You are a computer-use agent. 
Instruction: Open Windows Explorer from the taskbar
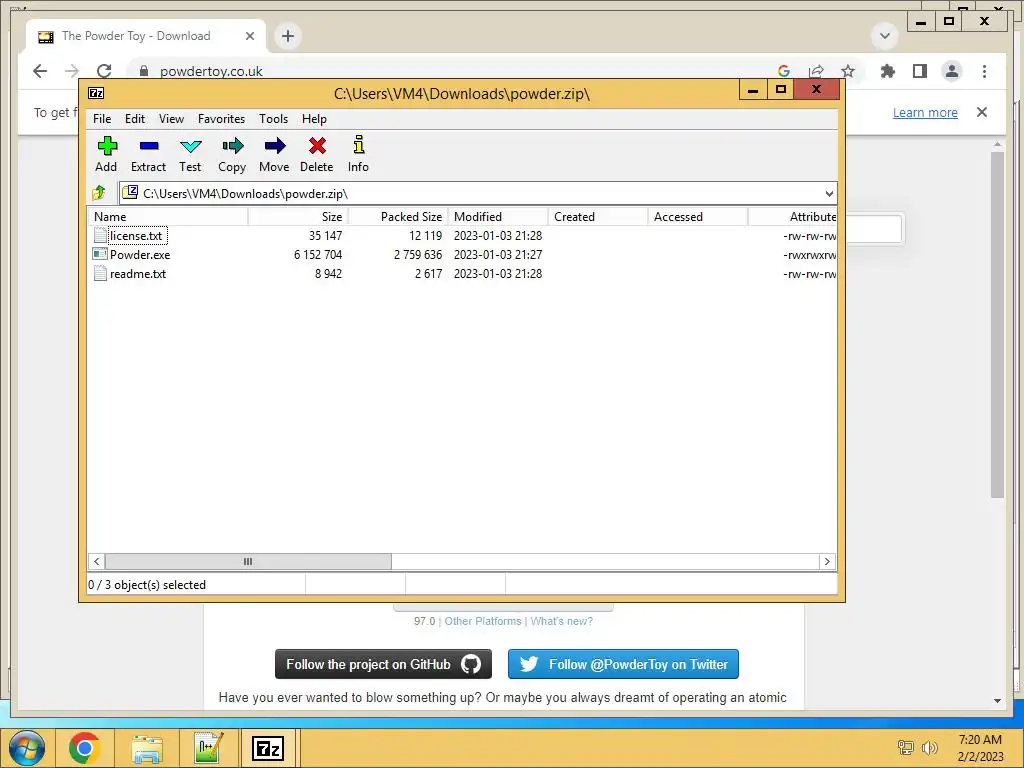tap(147, 748)
